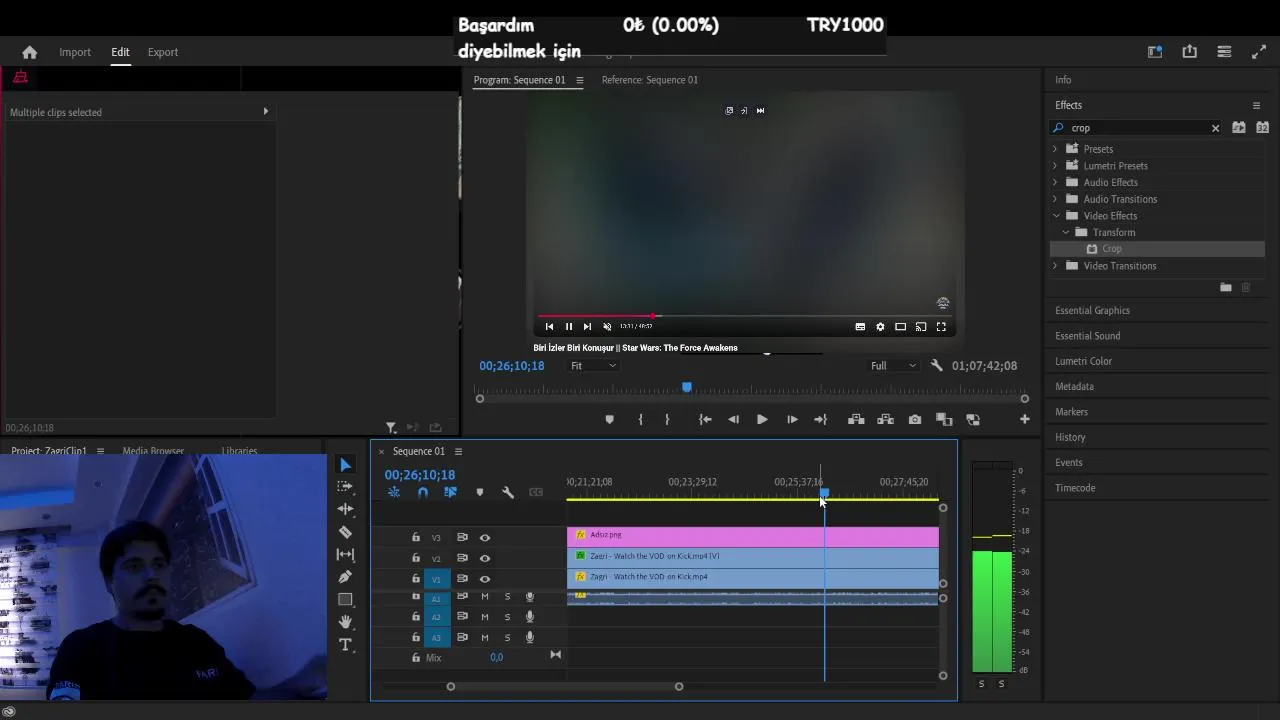Toggle V3 track output eye
The image size is (1280, 720).
pos(485,538)
